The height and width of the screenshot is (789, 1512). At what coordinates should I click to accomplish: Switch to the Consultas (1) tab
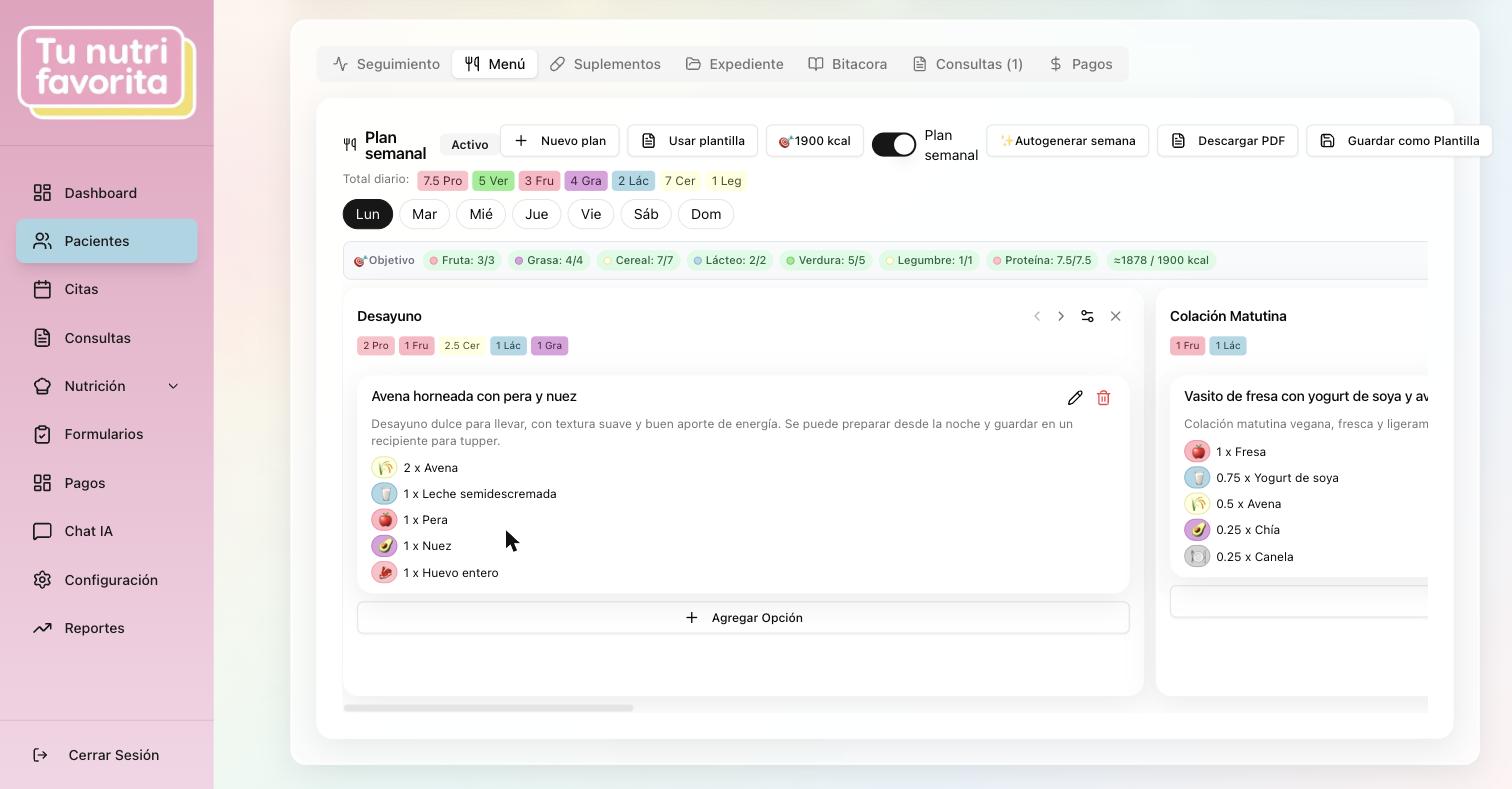coord(967,64)
